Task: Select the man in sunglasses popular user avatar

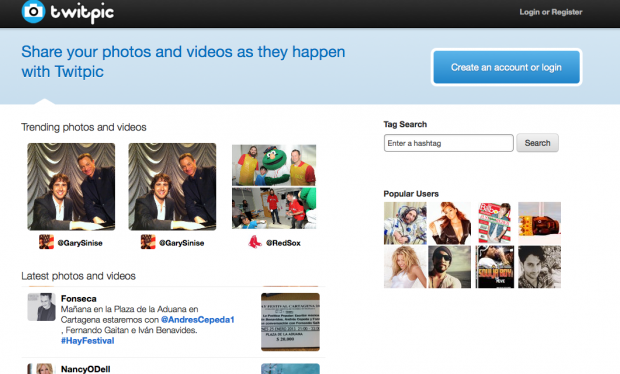Action: 450,267
